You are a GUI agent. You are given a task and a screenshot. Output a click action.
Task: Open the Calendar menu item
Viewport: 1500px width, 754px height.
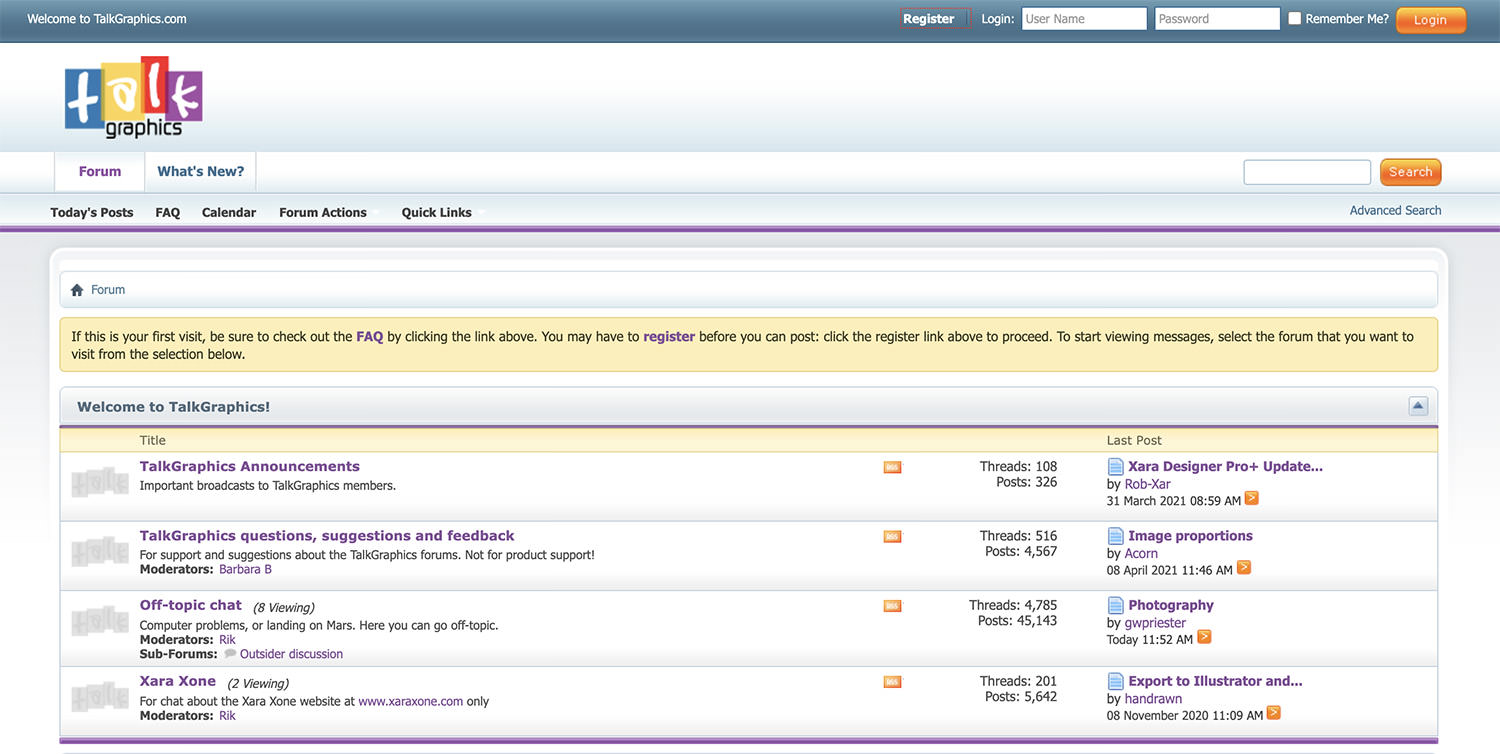coord(229,213)
